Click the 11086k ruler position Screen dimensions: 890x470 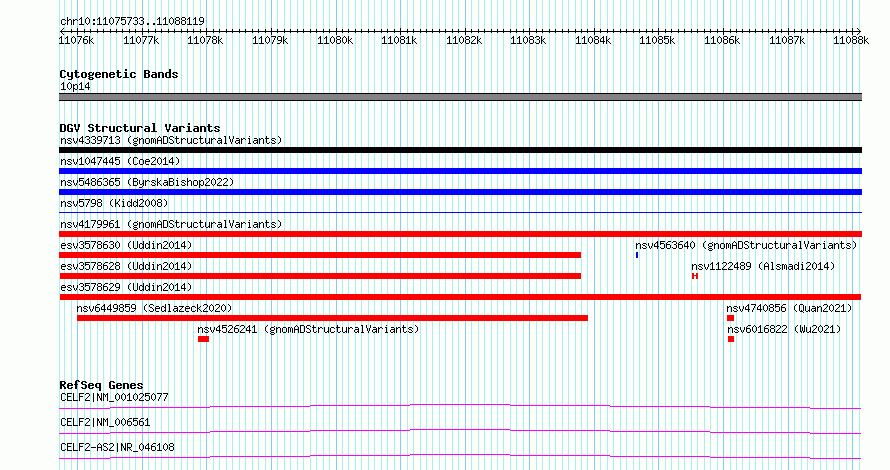(x=722, y=40)
